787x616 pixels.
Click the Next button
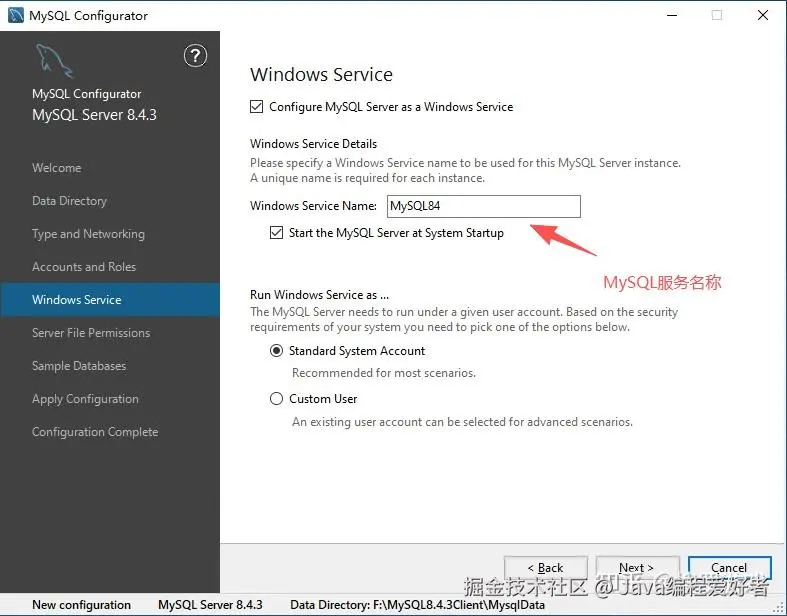click(x=637, y=568)
